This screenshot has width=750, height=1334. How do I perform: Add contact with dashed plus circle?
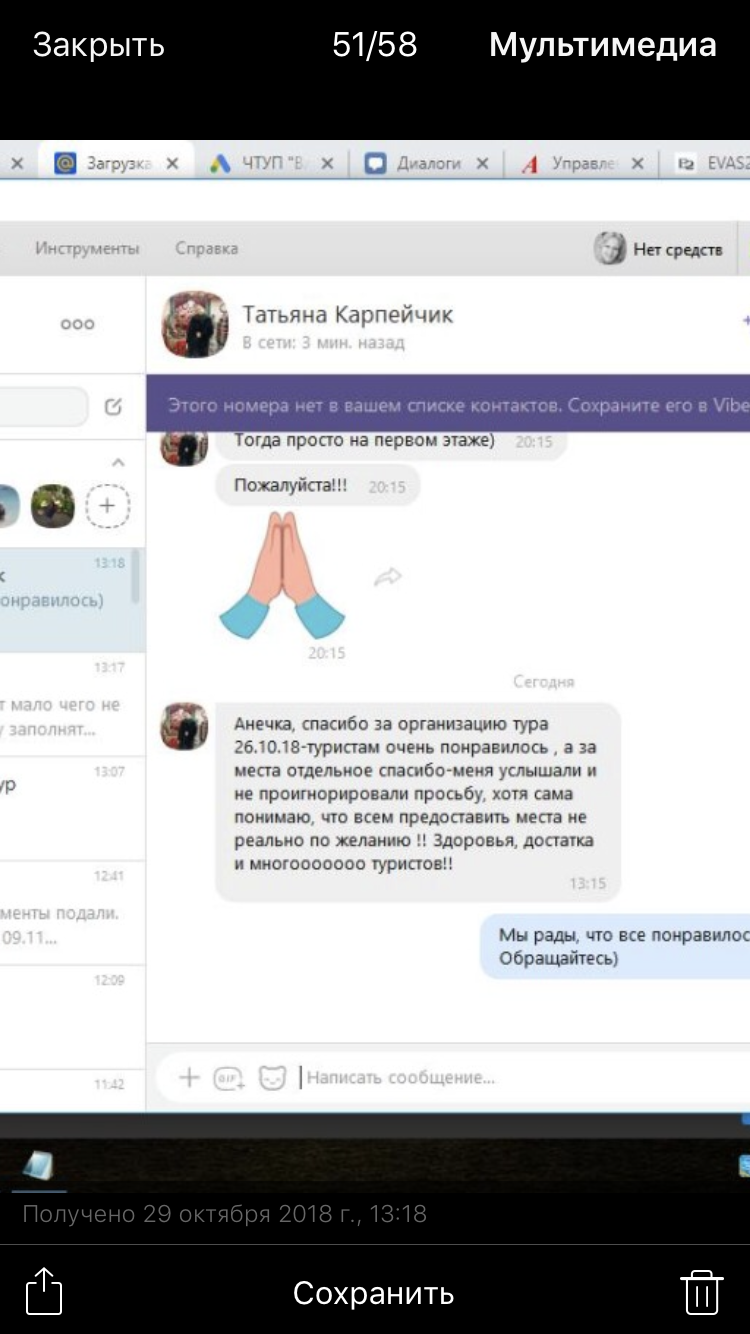(107, 506)
